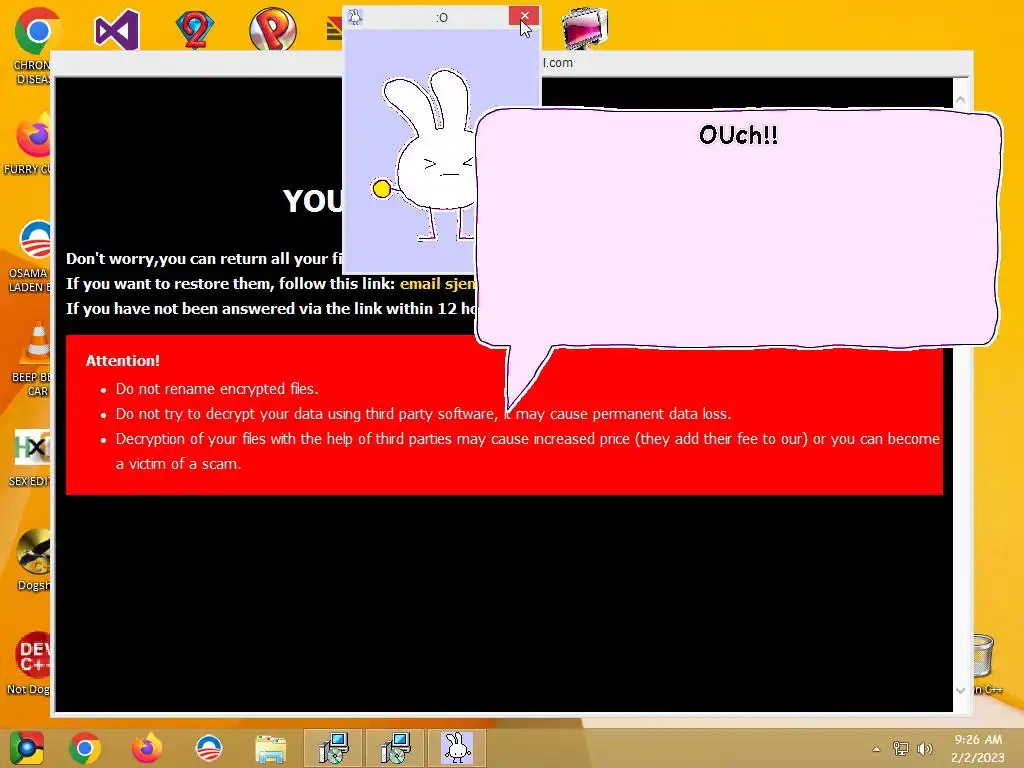
Task: Open the VLC cone BEEP BEEP CAR icon
Action: tap(36, 344)
